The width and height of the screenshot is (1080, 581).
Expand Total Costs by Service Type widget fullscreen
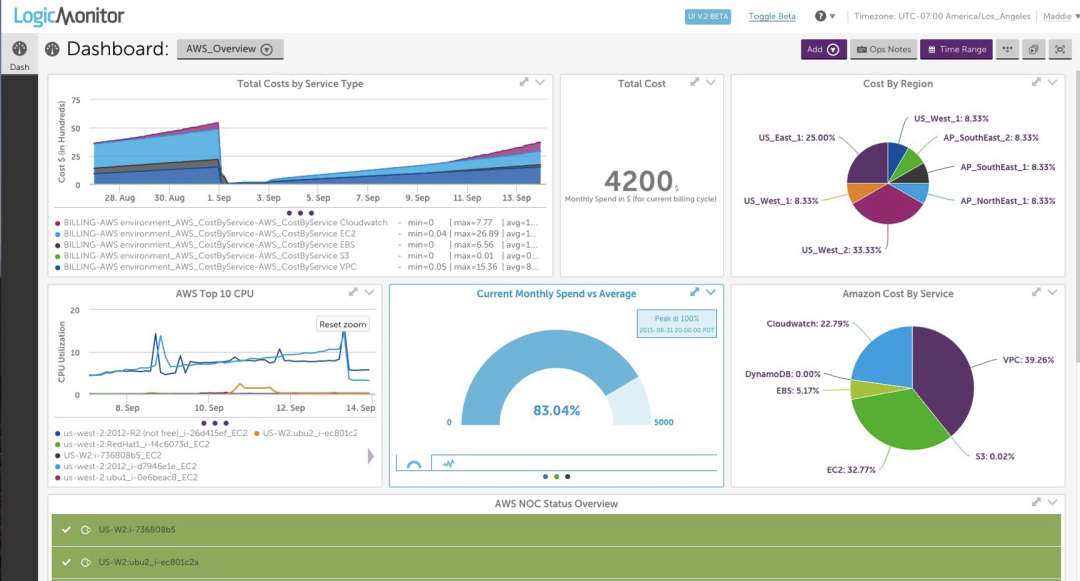[x=524, y=83]
